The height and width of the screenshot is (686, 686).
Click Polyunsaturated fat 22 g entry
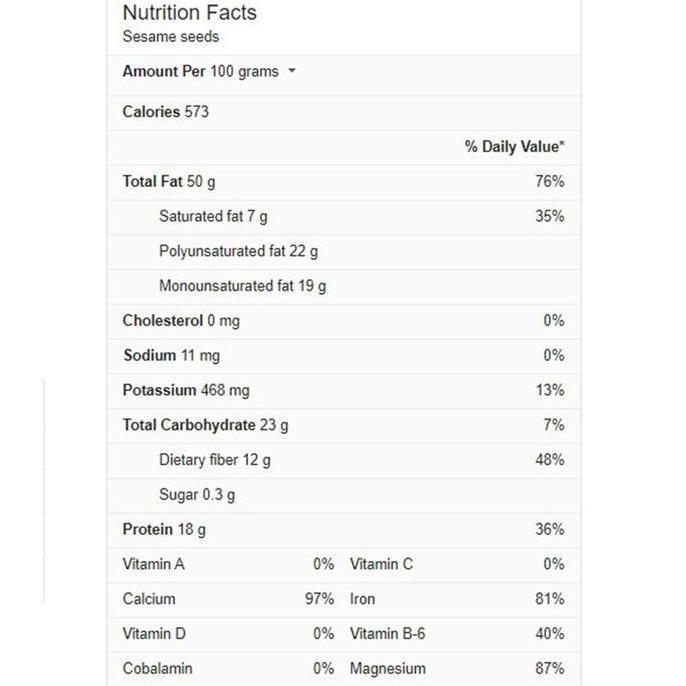(238, 251)
